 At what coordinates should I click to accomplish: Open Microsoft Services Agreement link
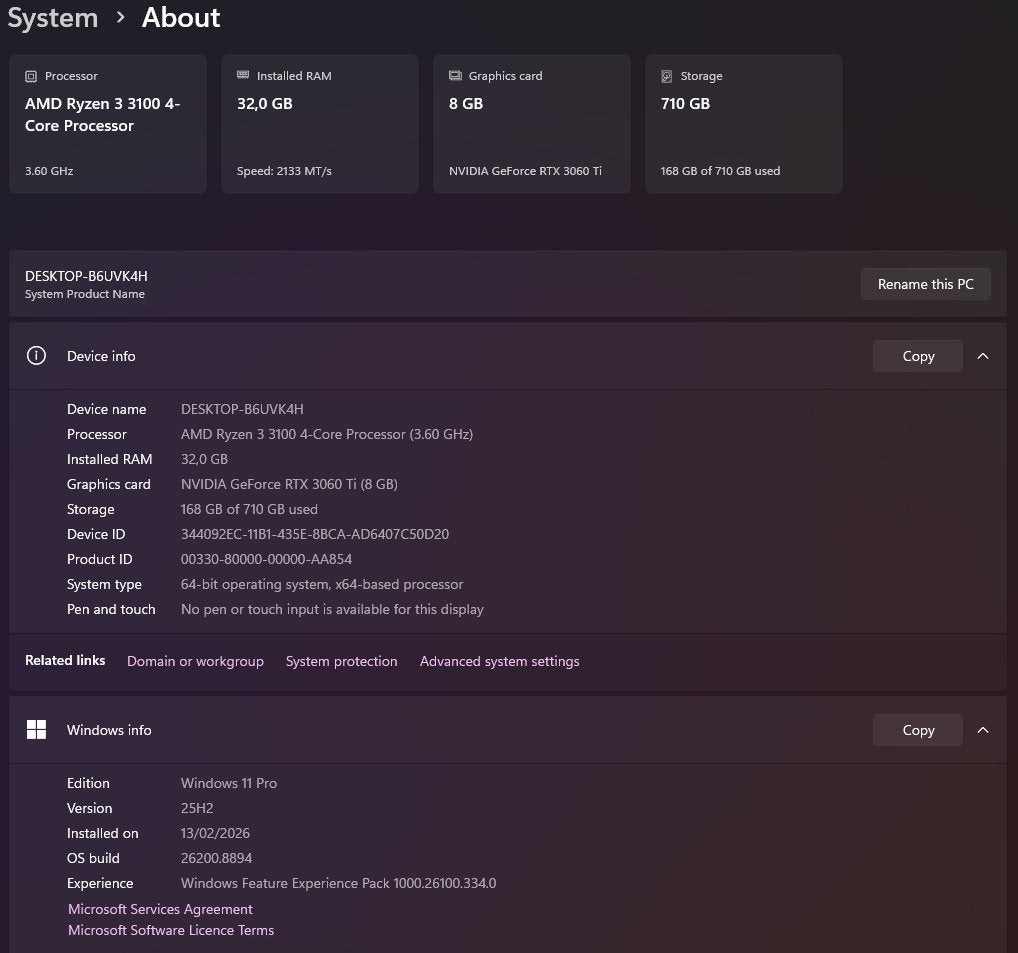[x=160, y=909]
